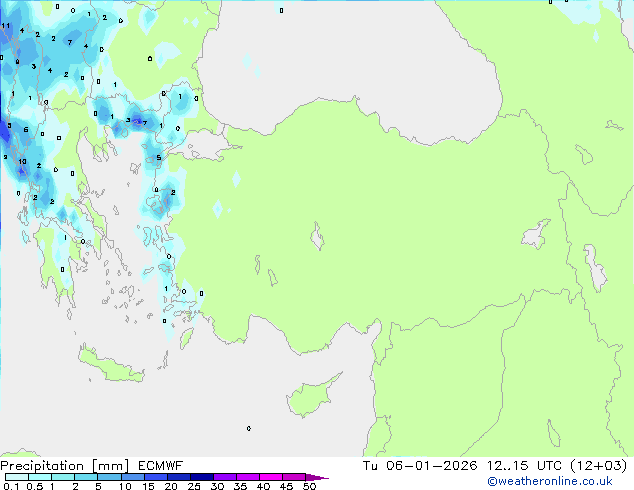This screenshot has height=490, width=634.
Task: Click the 5–10 mm legend swatch
Action: coord(109,477)
